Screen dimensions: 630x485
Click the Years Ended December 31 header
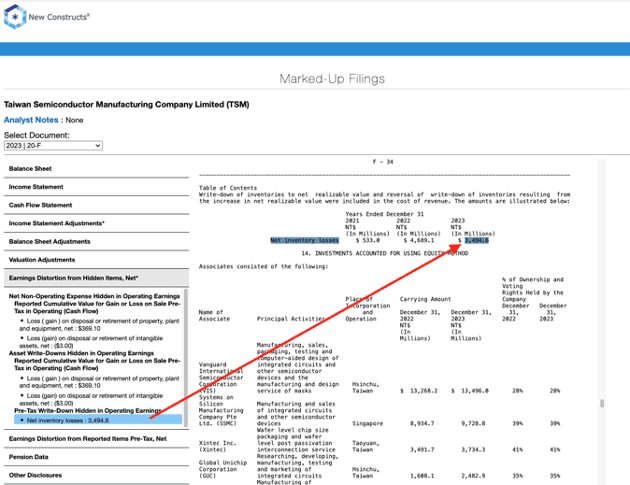pos(385,214)
